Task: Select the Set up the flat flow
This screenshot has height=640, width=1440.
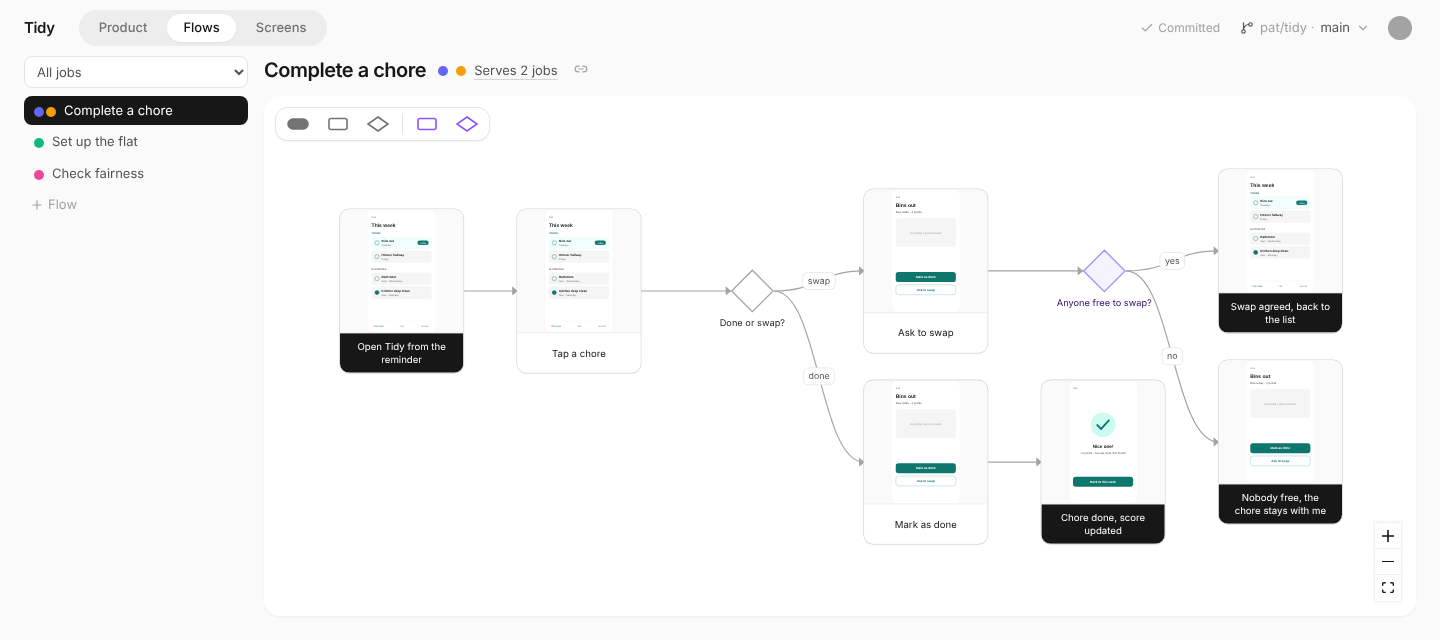Action: [x=136, y=142]
